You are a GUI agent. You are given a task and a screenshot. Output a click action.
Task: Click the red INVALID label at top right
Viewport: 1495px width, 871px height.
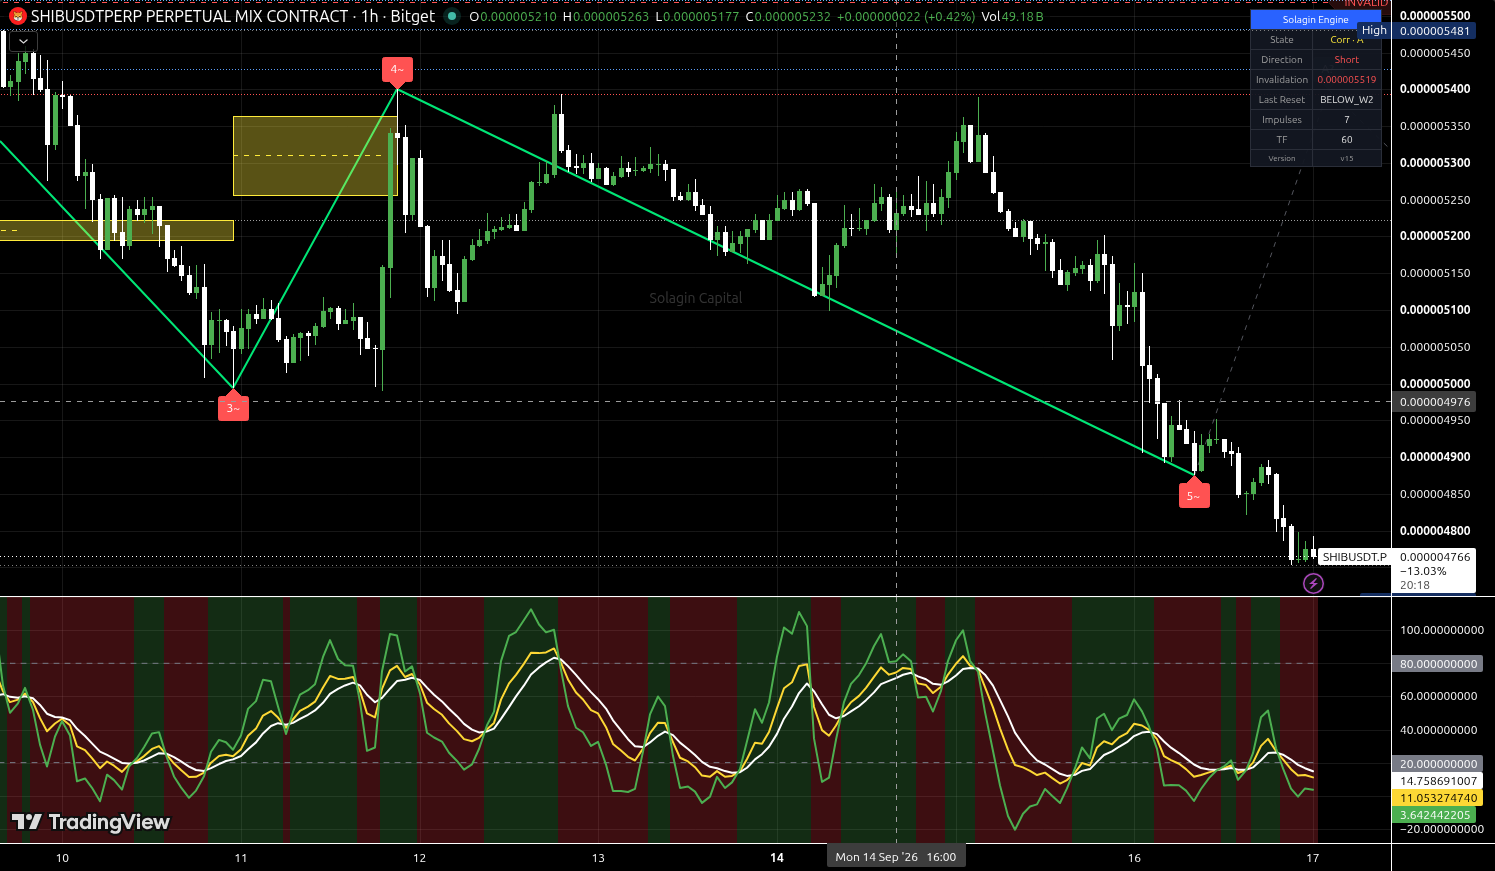[x=1365, y=4]
